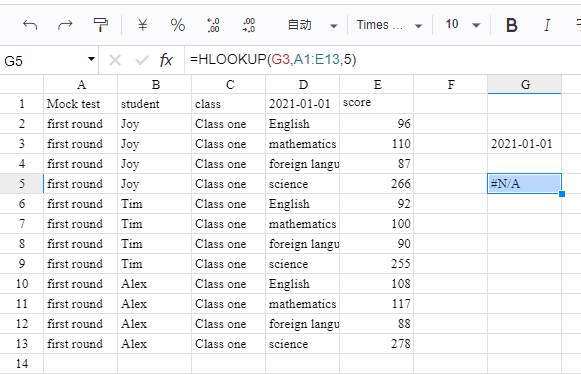Select 'Joy' cell in row 2
Screen dimensions: 581x374
click(x=155, y=124)
